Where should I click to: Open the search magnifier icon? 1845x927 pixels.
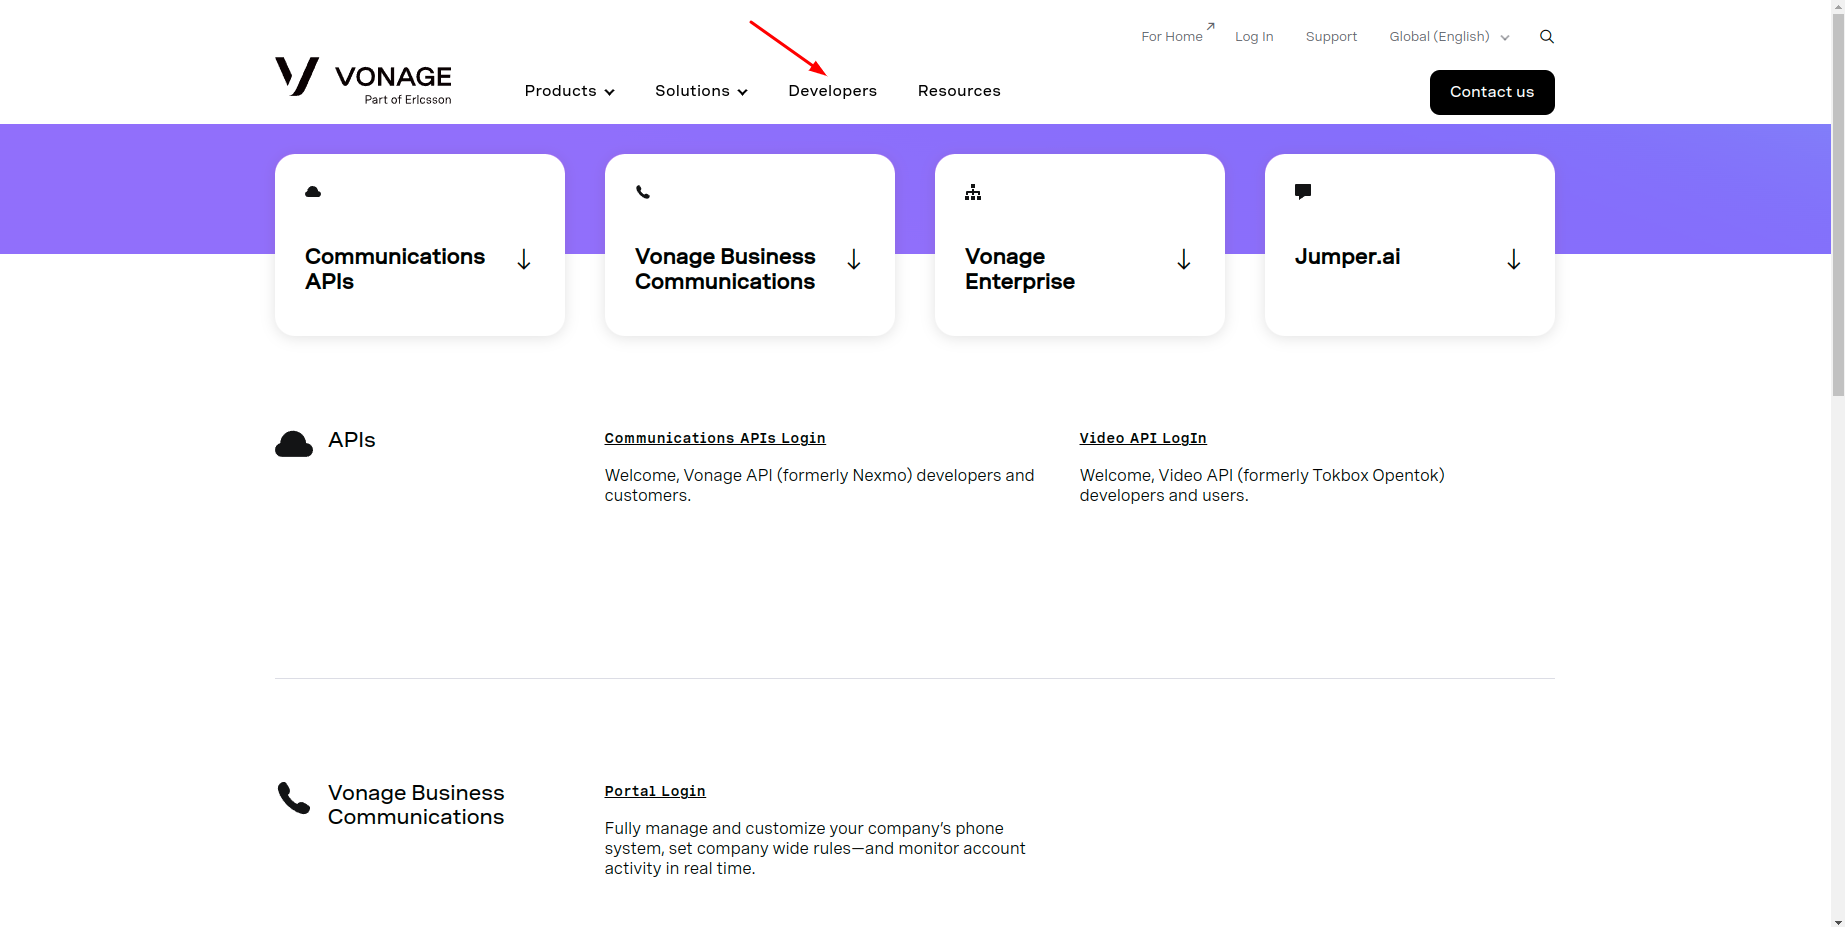click(x=1546, y=37)
